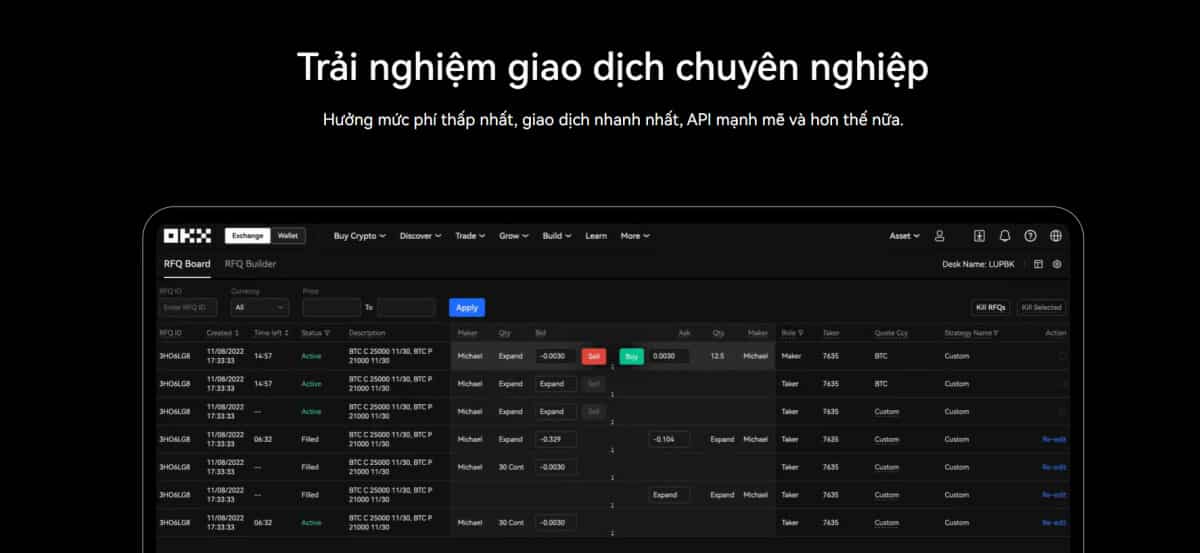
Task: Click the blue Apply button
Action: click(467, 308)
